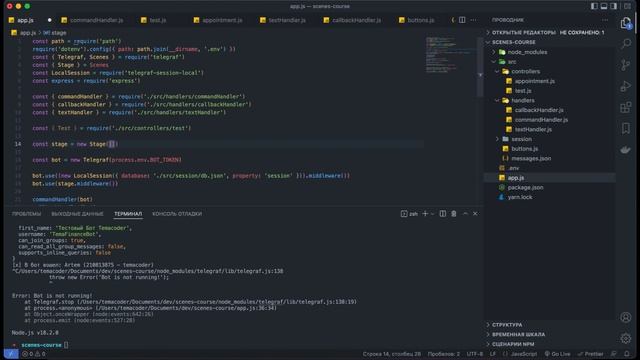Toggle primary sidebar layout button

click(x=594, y=6)
